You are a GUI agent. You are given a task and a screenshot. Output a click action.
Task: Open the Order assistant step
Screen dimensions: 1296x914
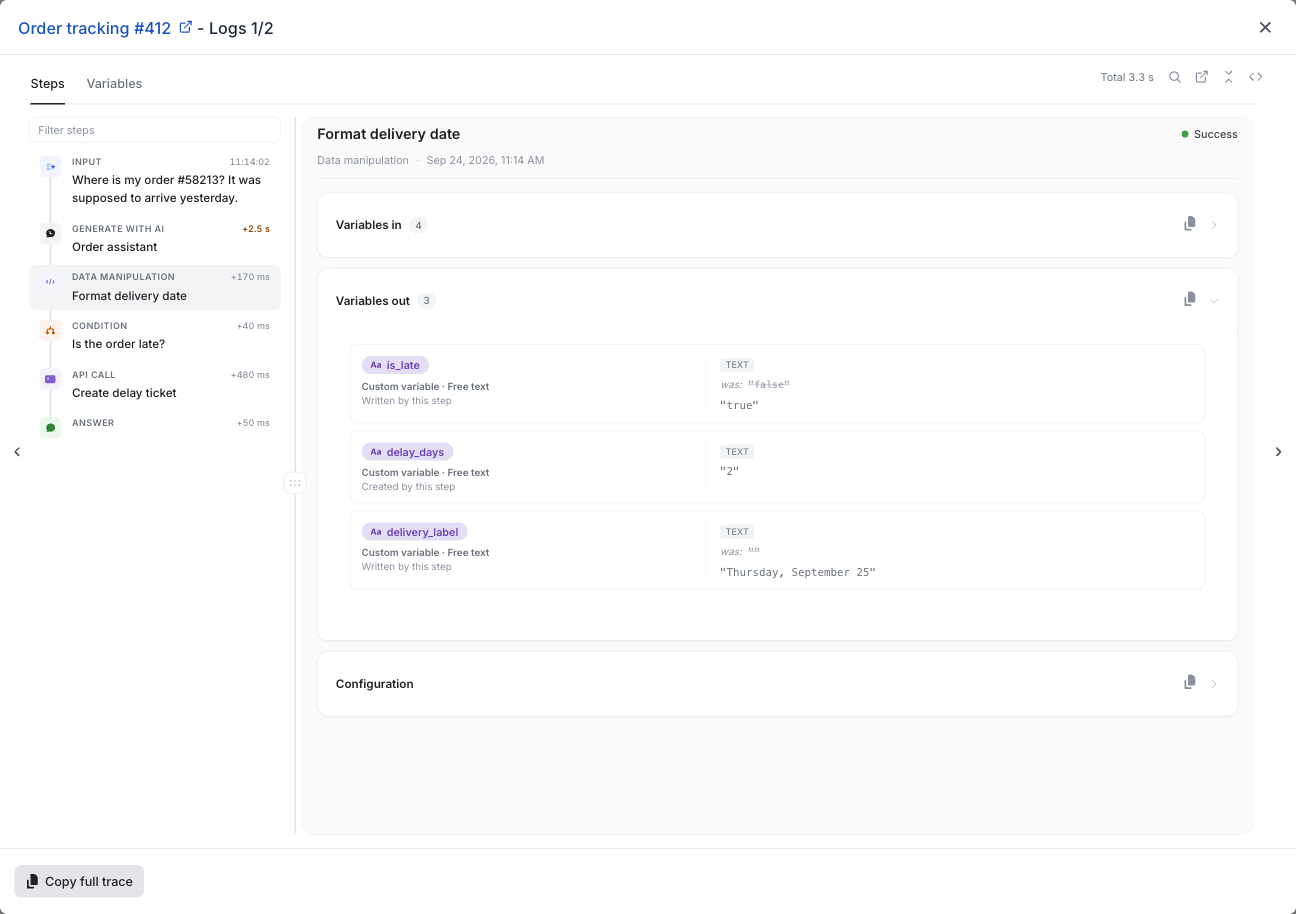point(155,238)
